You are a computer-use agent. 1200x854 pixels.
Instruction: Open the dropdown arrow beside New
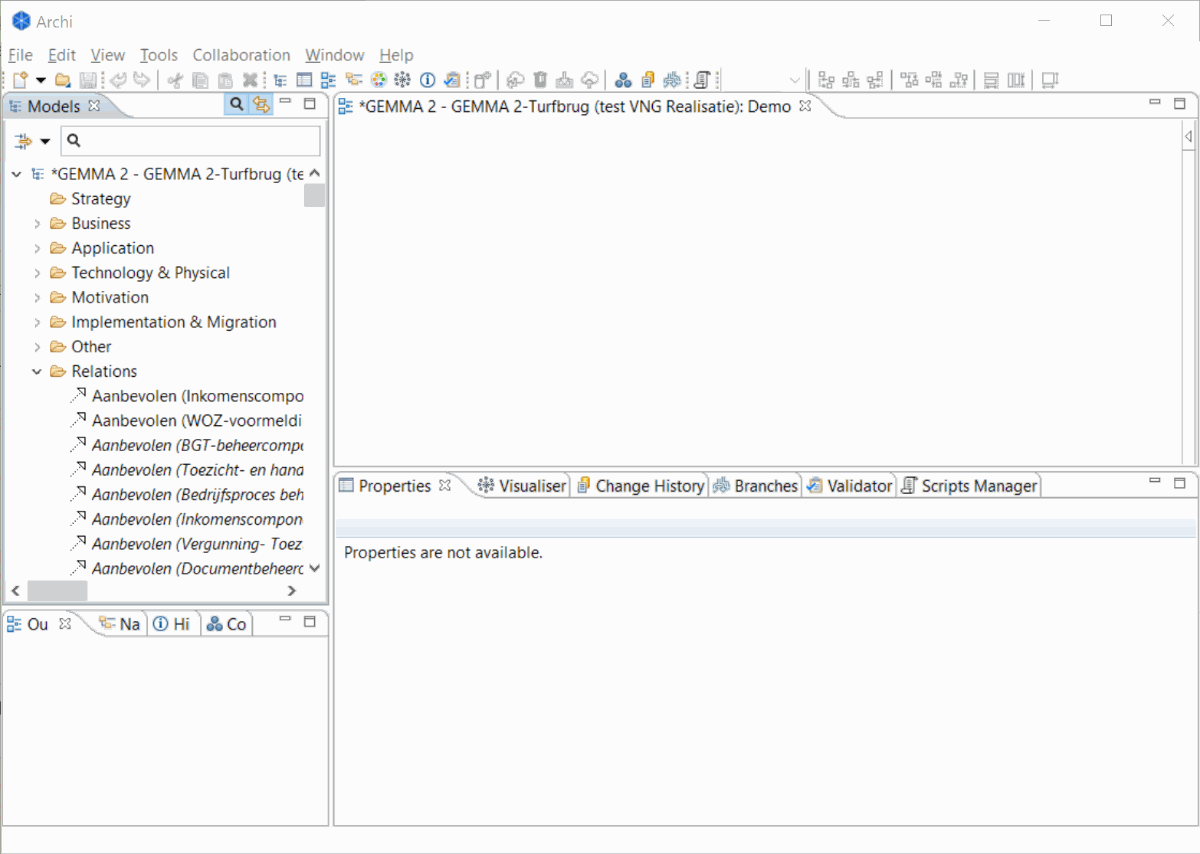(41, 80)
